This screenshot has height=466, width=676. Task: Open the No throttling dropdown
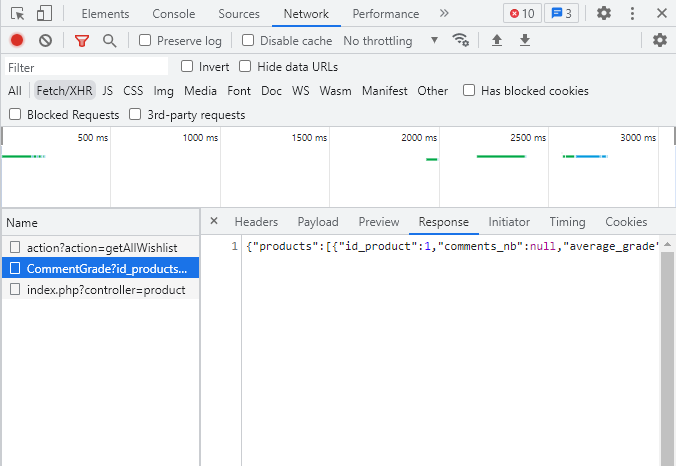click(390, 41)
